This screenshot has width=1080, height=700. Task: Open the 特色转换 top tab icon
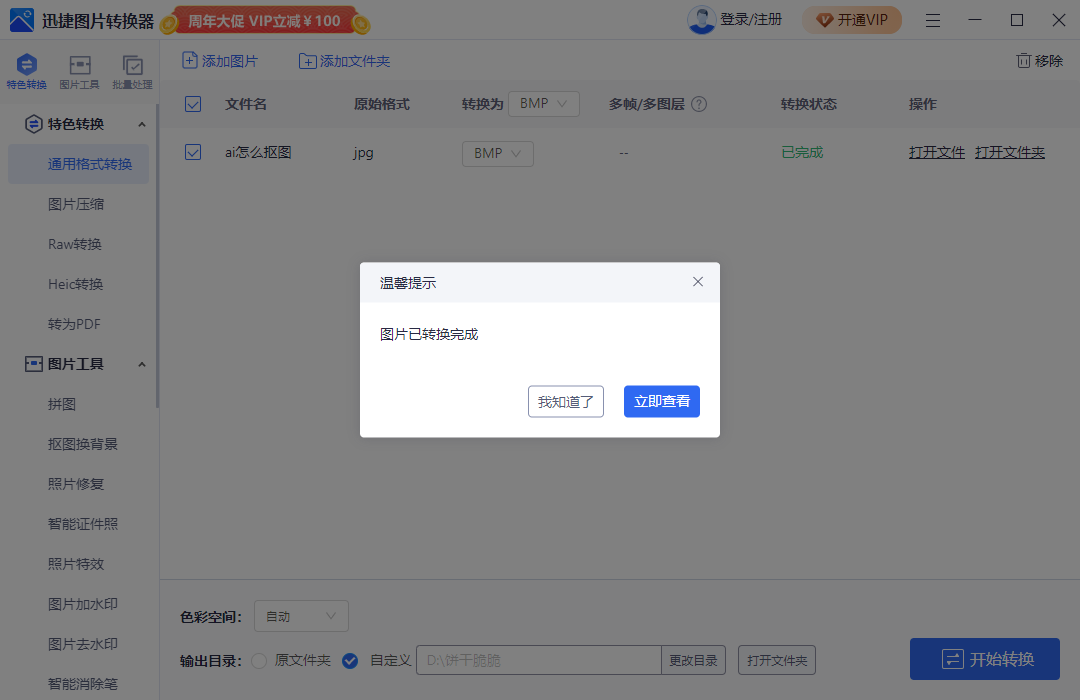point(27,72)
